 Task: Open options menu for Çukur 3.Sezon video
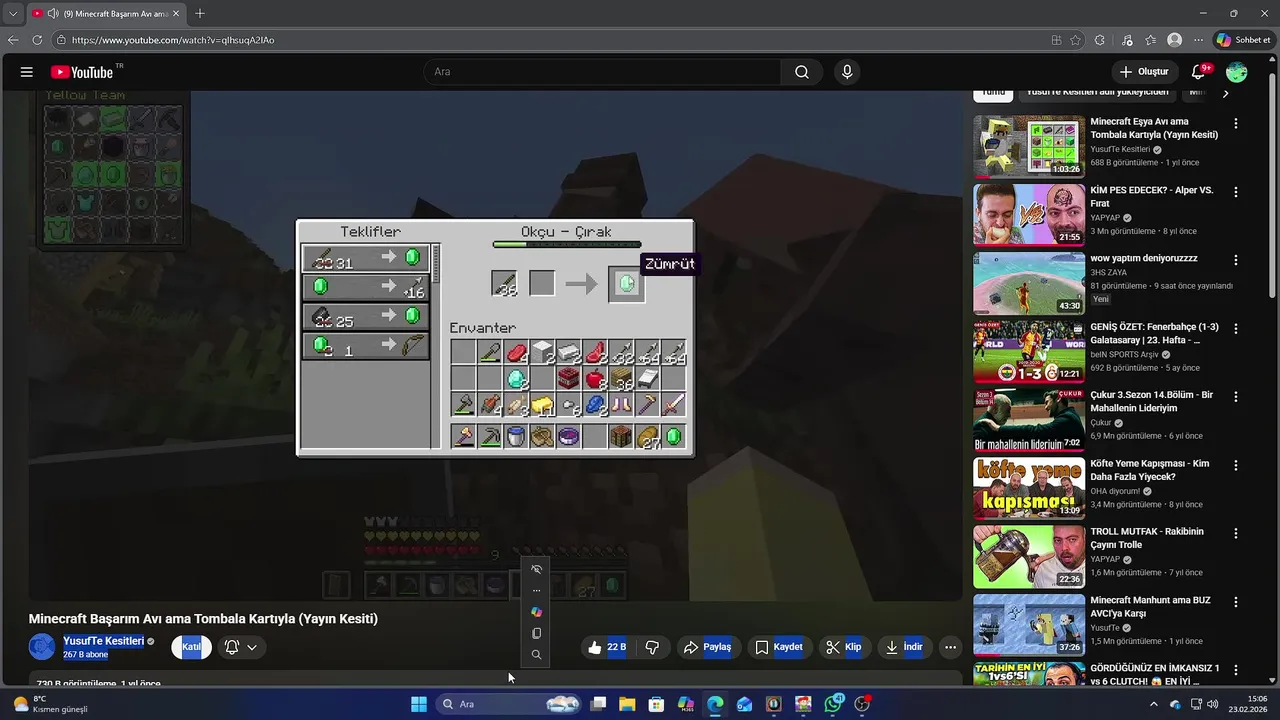pyautogui.click(x=1236, y=397)
